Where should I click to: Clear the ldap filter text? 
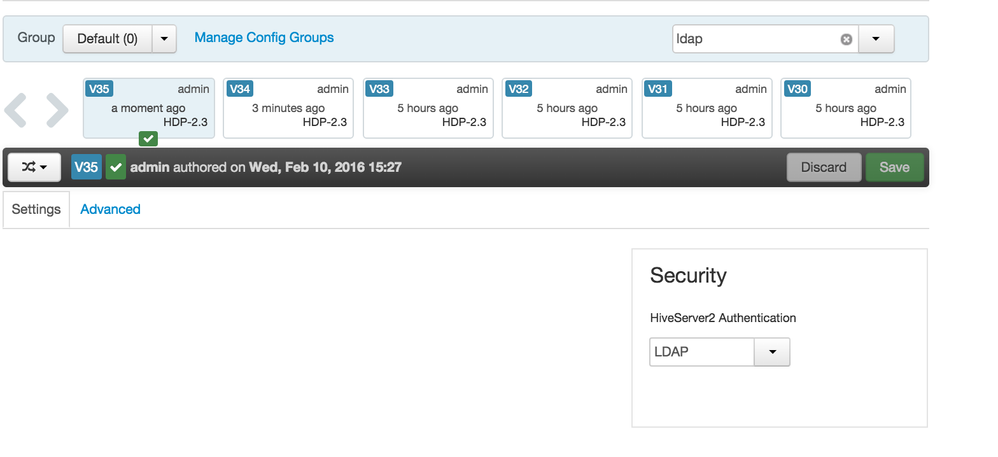click(846, 39)
